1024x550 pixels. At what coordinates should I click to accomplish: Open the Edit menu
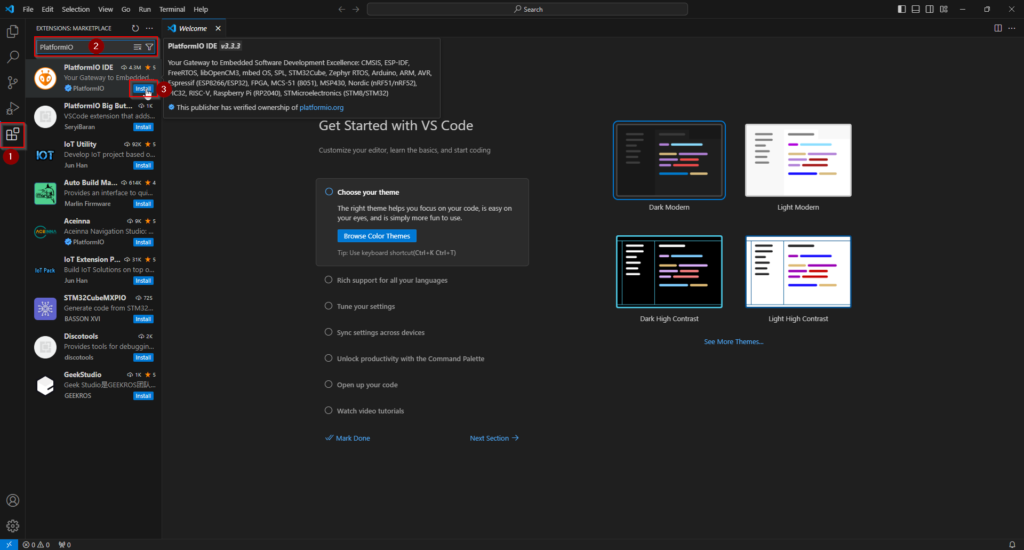click(x=48, y=9)
